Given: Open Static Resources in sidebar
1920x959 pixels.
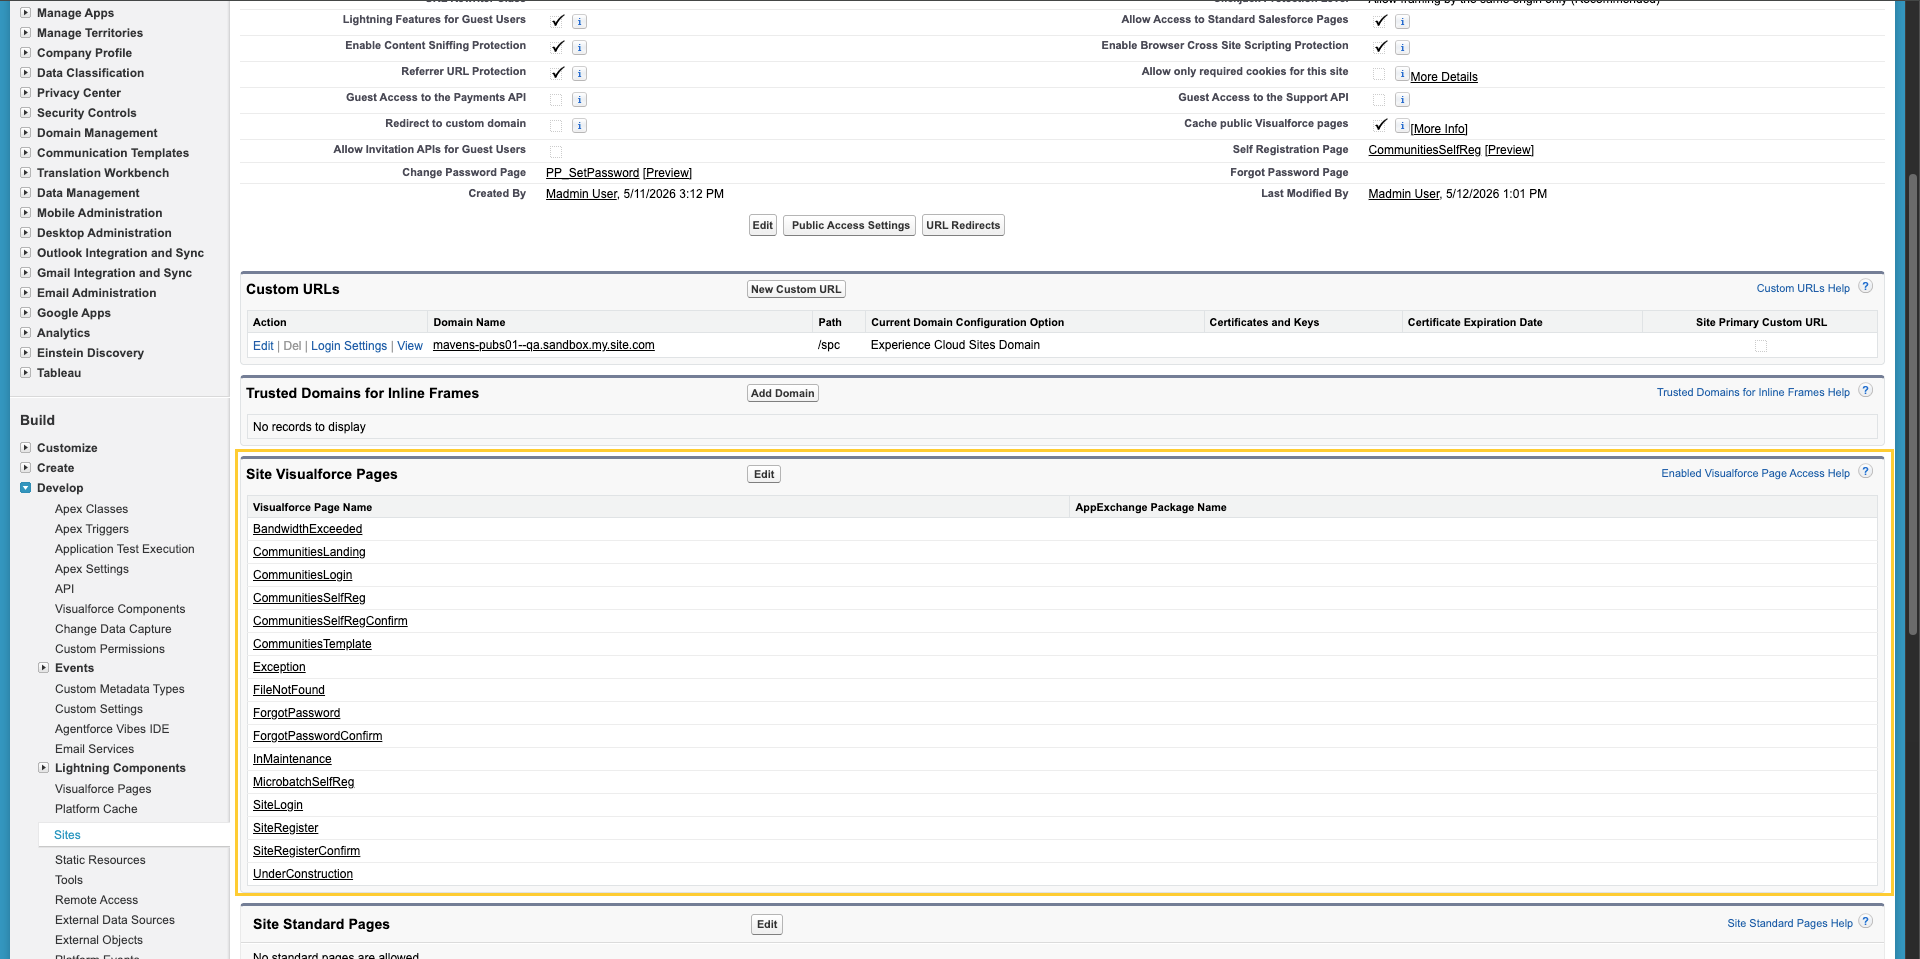Looking at the screenshot, I should point(100,860).
